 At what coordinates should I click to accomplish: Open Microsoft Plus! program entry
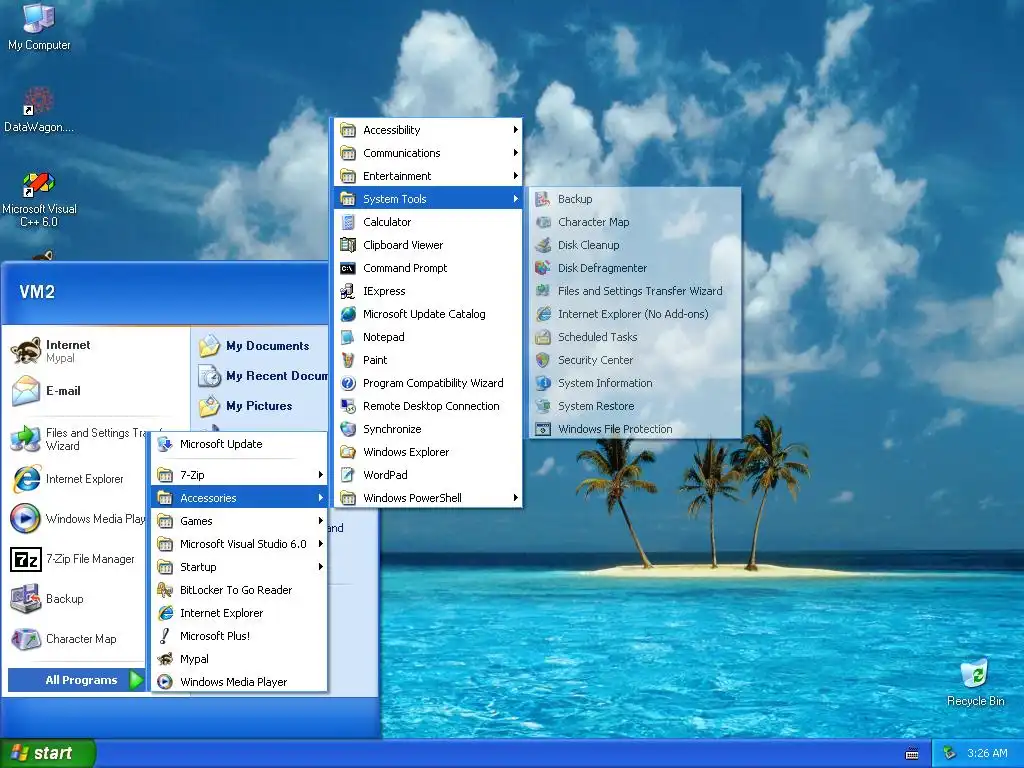point(239,635)
